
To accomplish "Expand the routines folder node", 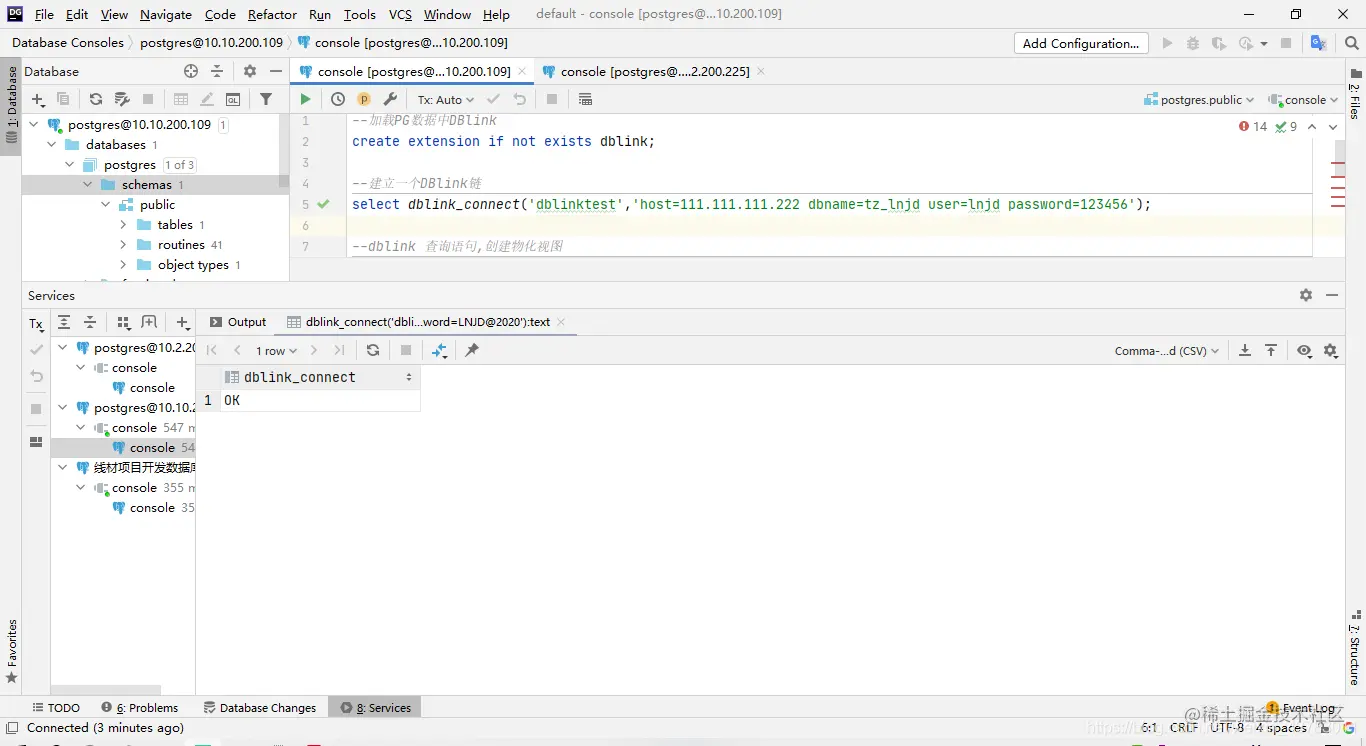I will [x=124, y=245].
